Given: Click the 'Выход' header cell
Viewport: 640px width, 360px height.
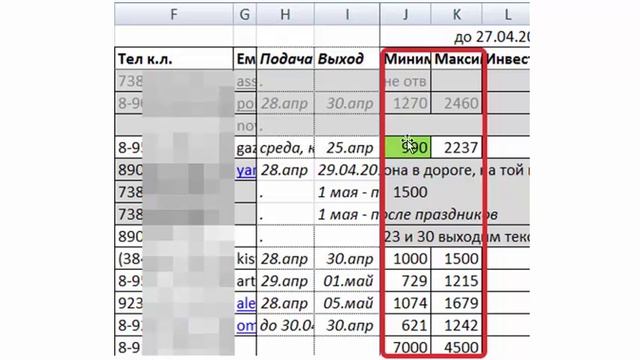Looking at the screenshot, I should [x=347, y=59].
